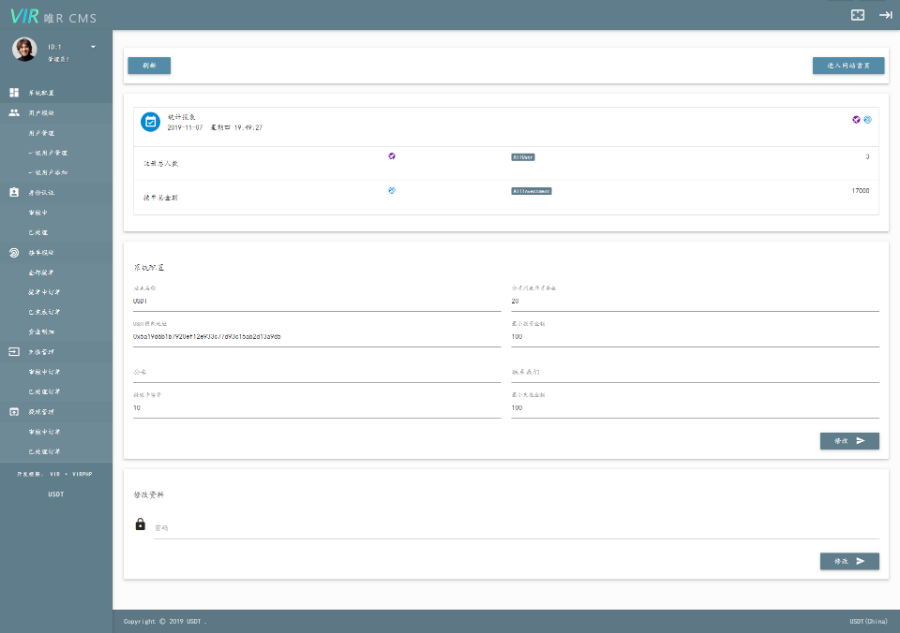Screen dimensions: 900x633
Task: Focus the field containing value 20
Action: point(695,301)
